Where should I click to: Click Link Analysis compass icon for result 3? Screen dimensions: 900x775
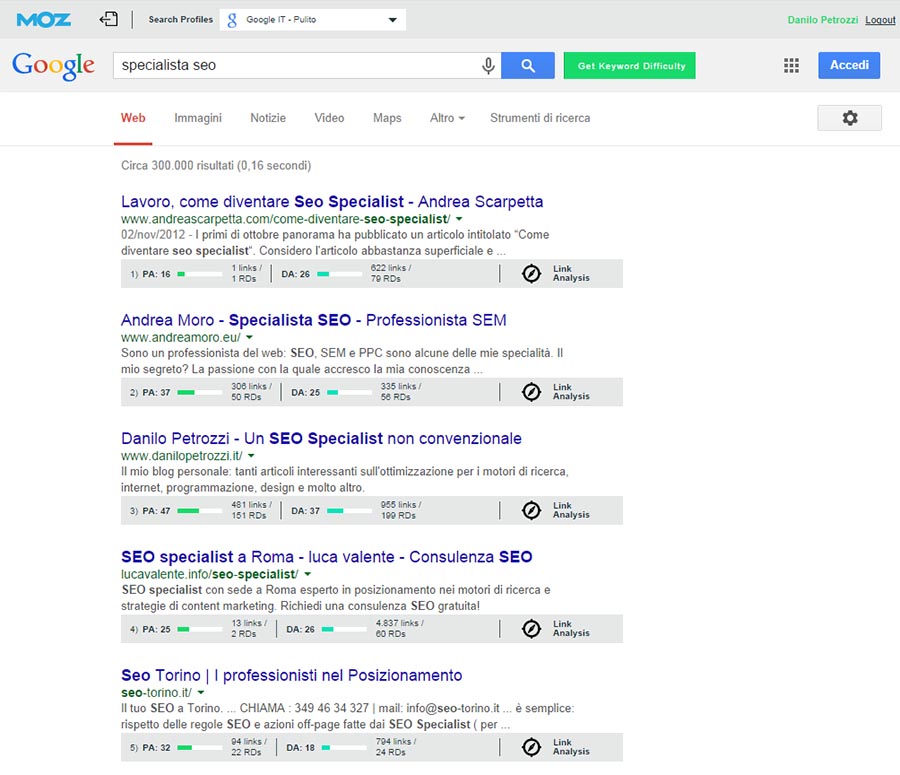532,511
